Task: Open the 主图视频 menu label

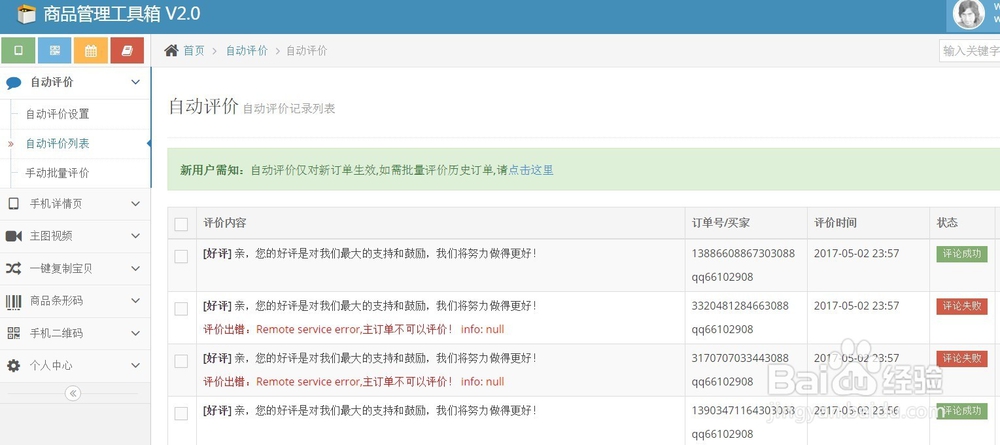Action: pos(51,237)
